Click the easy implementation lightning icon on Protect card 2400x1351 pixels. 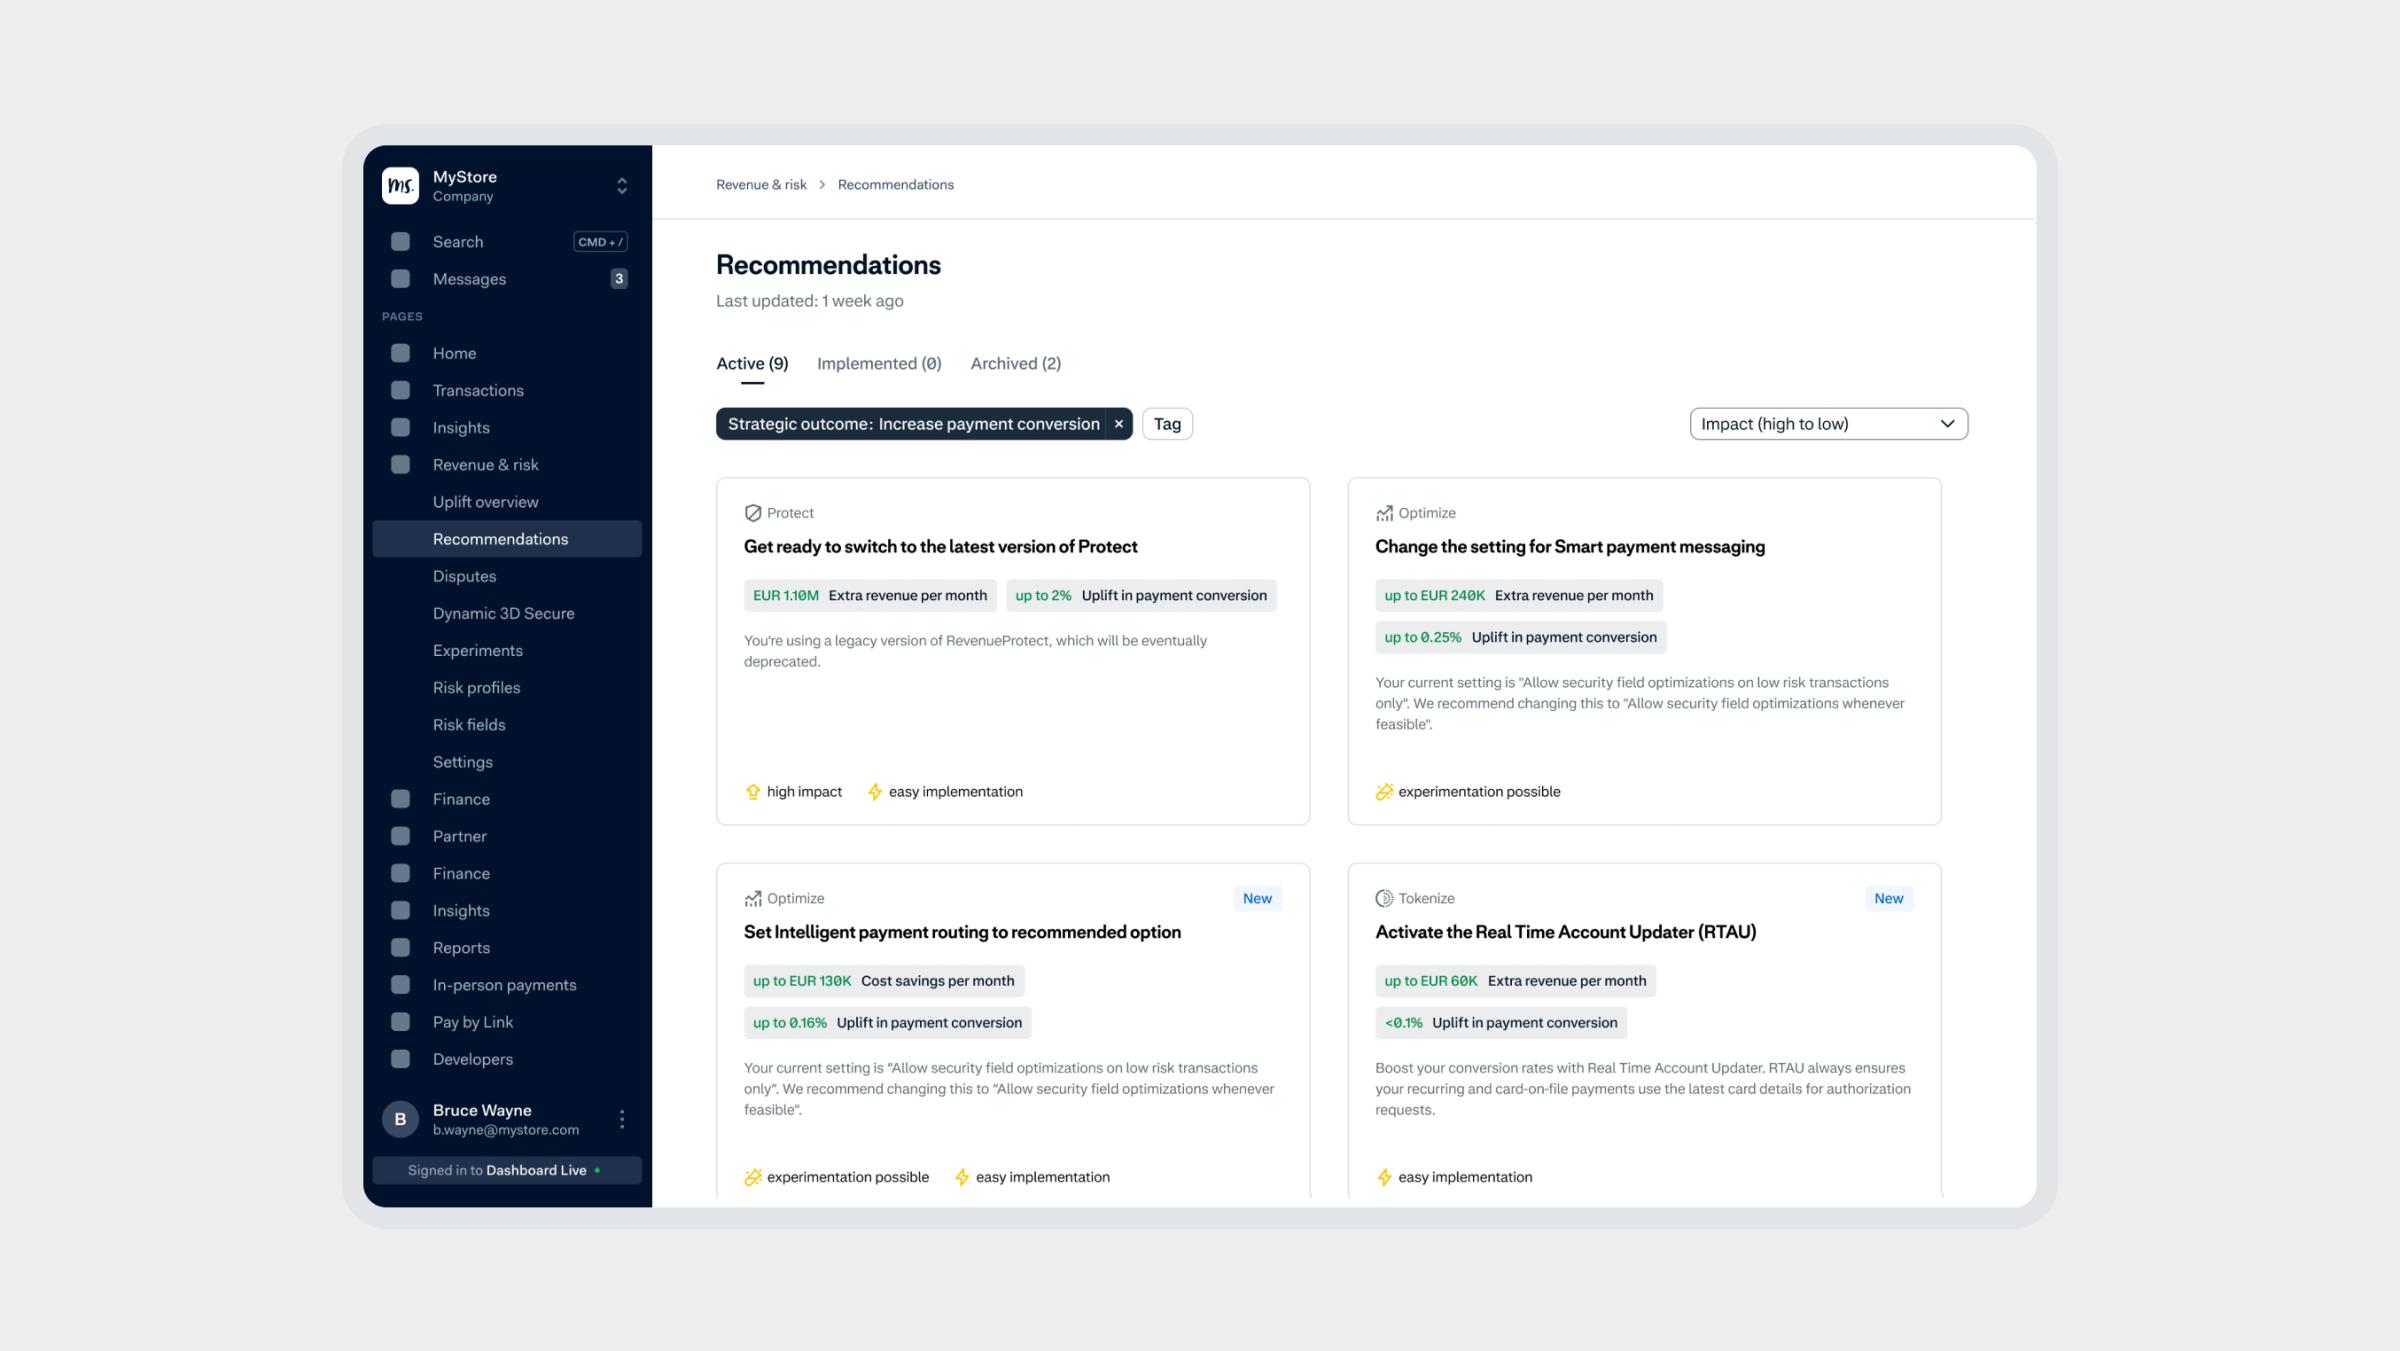(875, 791)
